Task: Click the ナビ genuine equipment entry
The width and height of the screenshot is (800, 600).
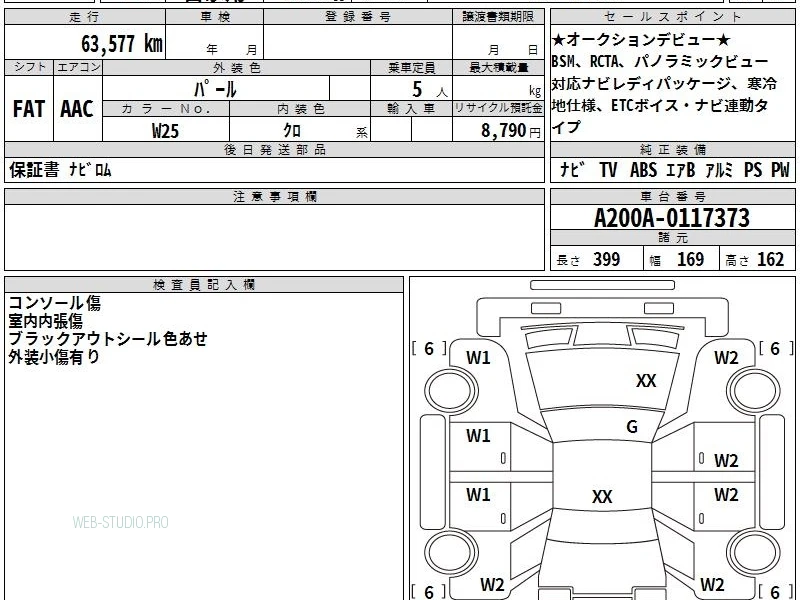Action: coord(573,170)
